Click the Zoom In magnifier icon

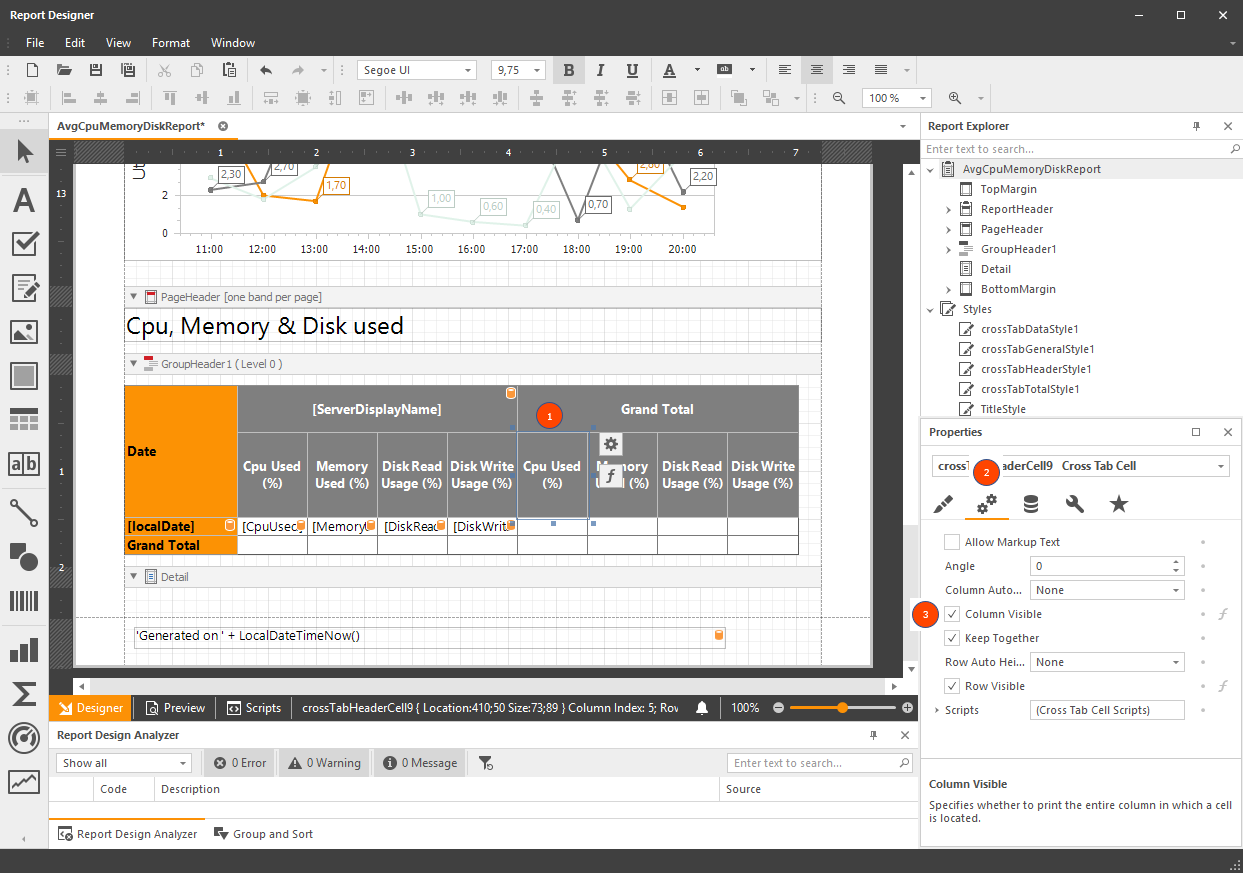coord(955,98)
